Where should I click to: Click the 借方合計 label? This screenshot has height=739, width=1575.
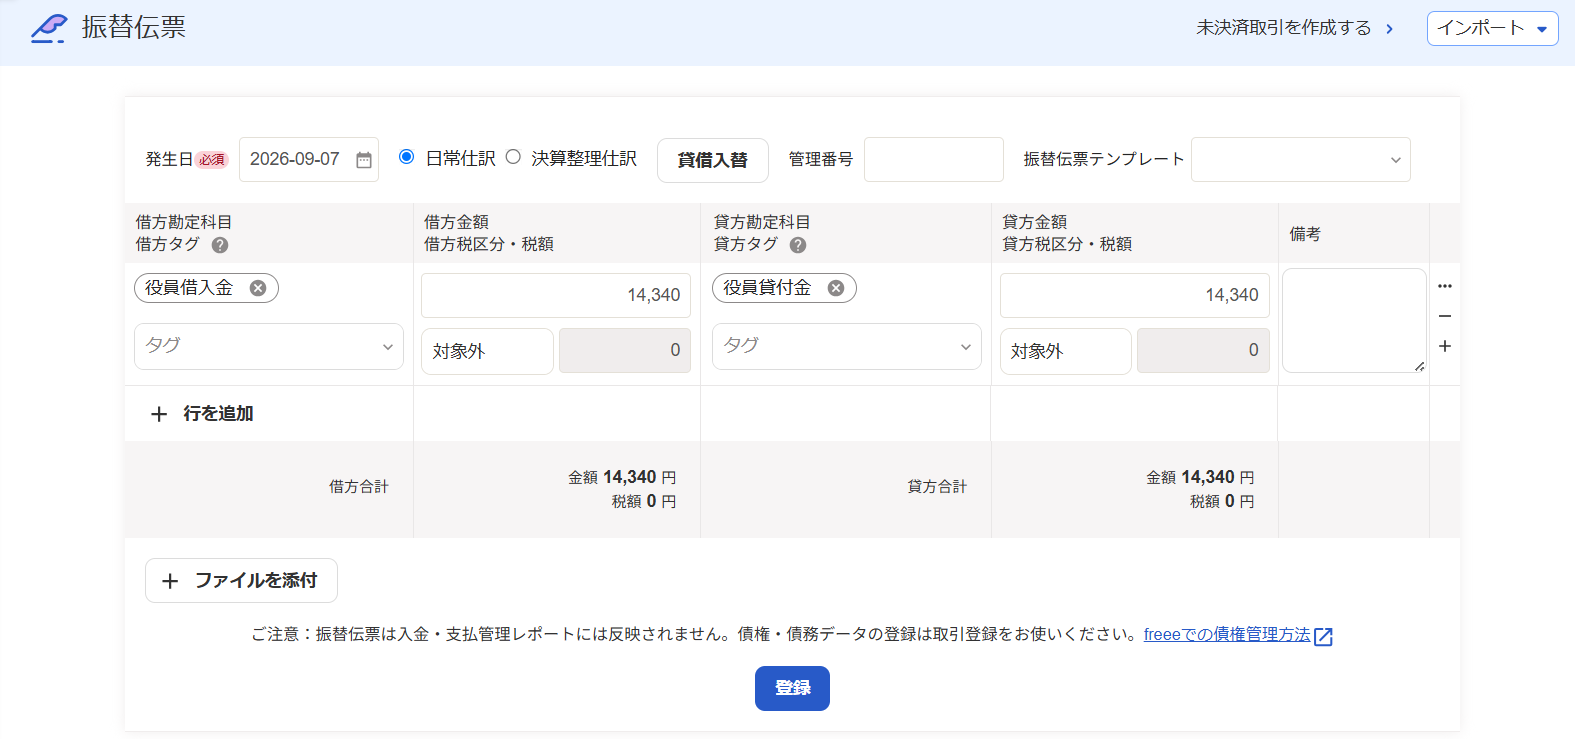click(359, 487)
